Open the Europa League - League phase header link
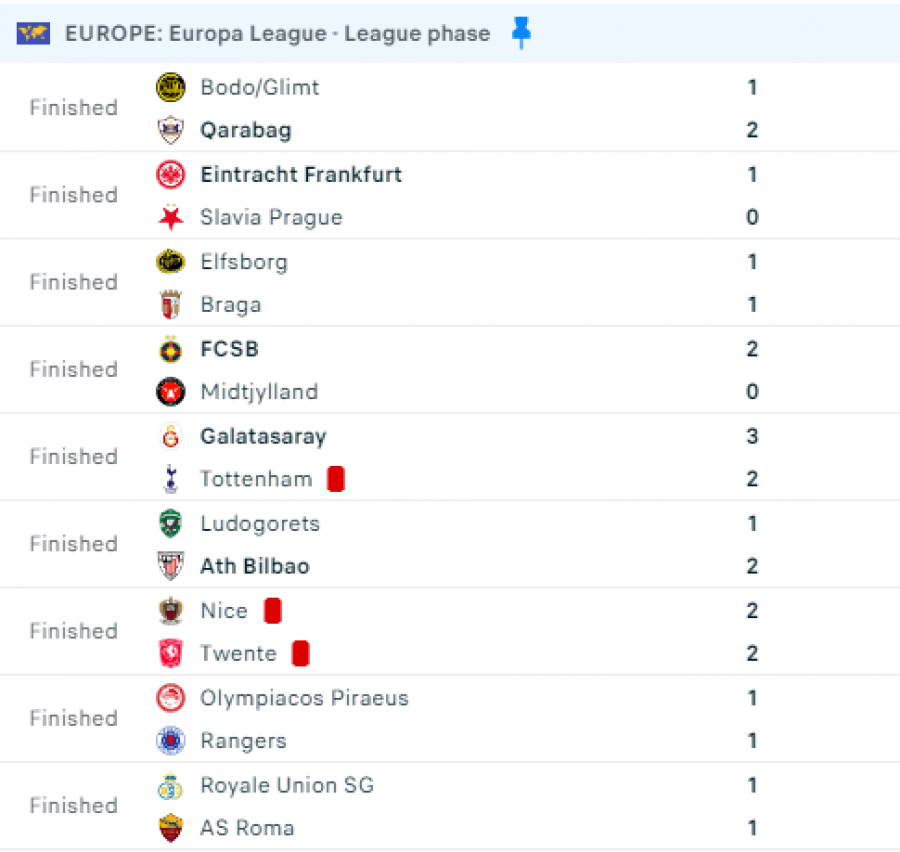 (x=277, y=34)
